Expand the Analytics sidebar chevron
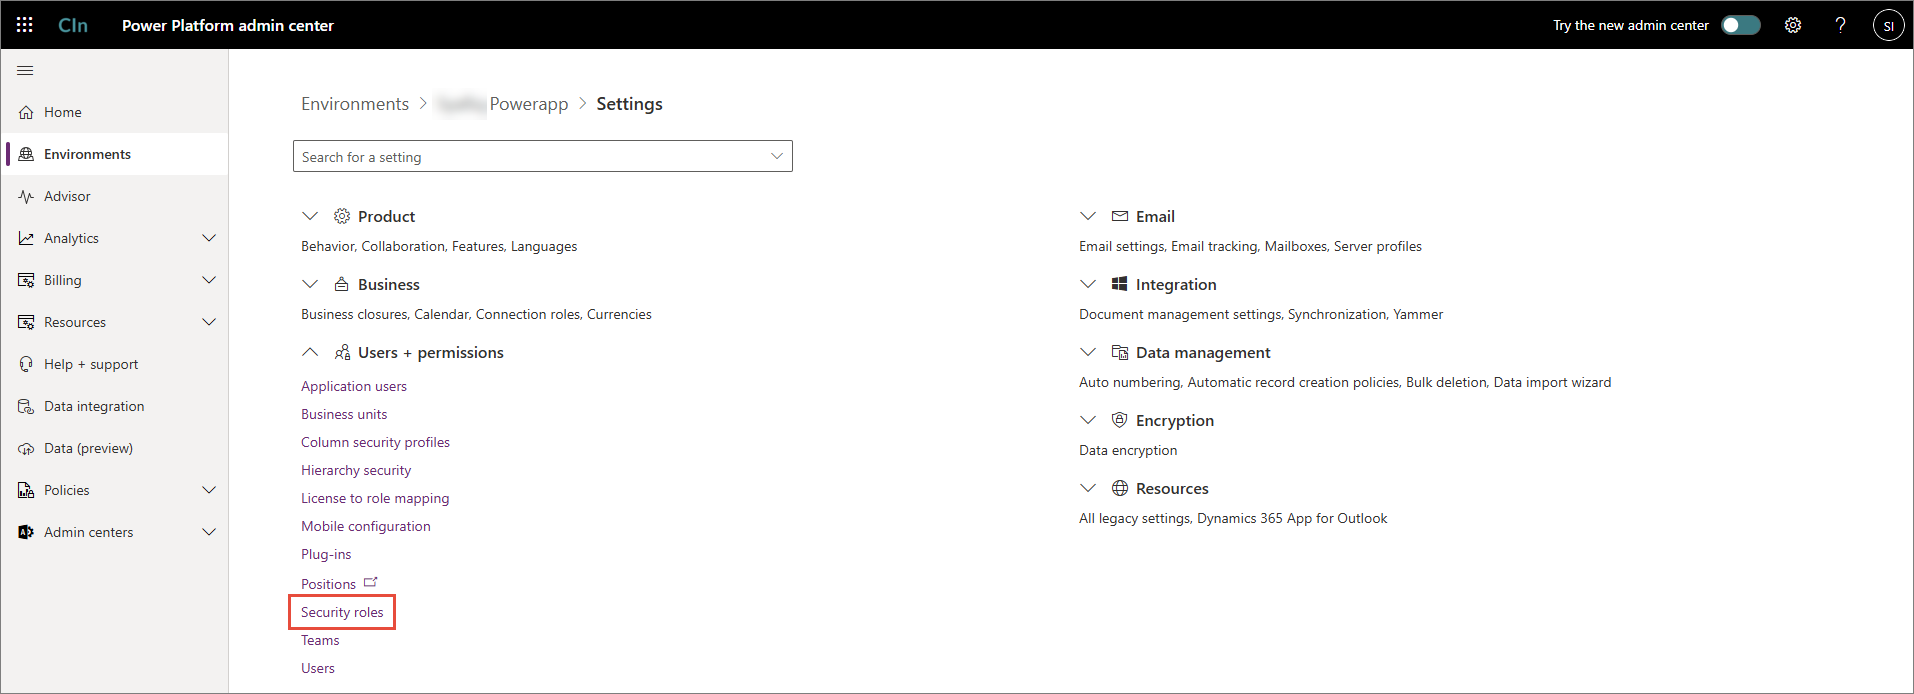The width and height of the screenshot is (1914, 694). point(209,238)
